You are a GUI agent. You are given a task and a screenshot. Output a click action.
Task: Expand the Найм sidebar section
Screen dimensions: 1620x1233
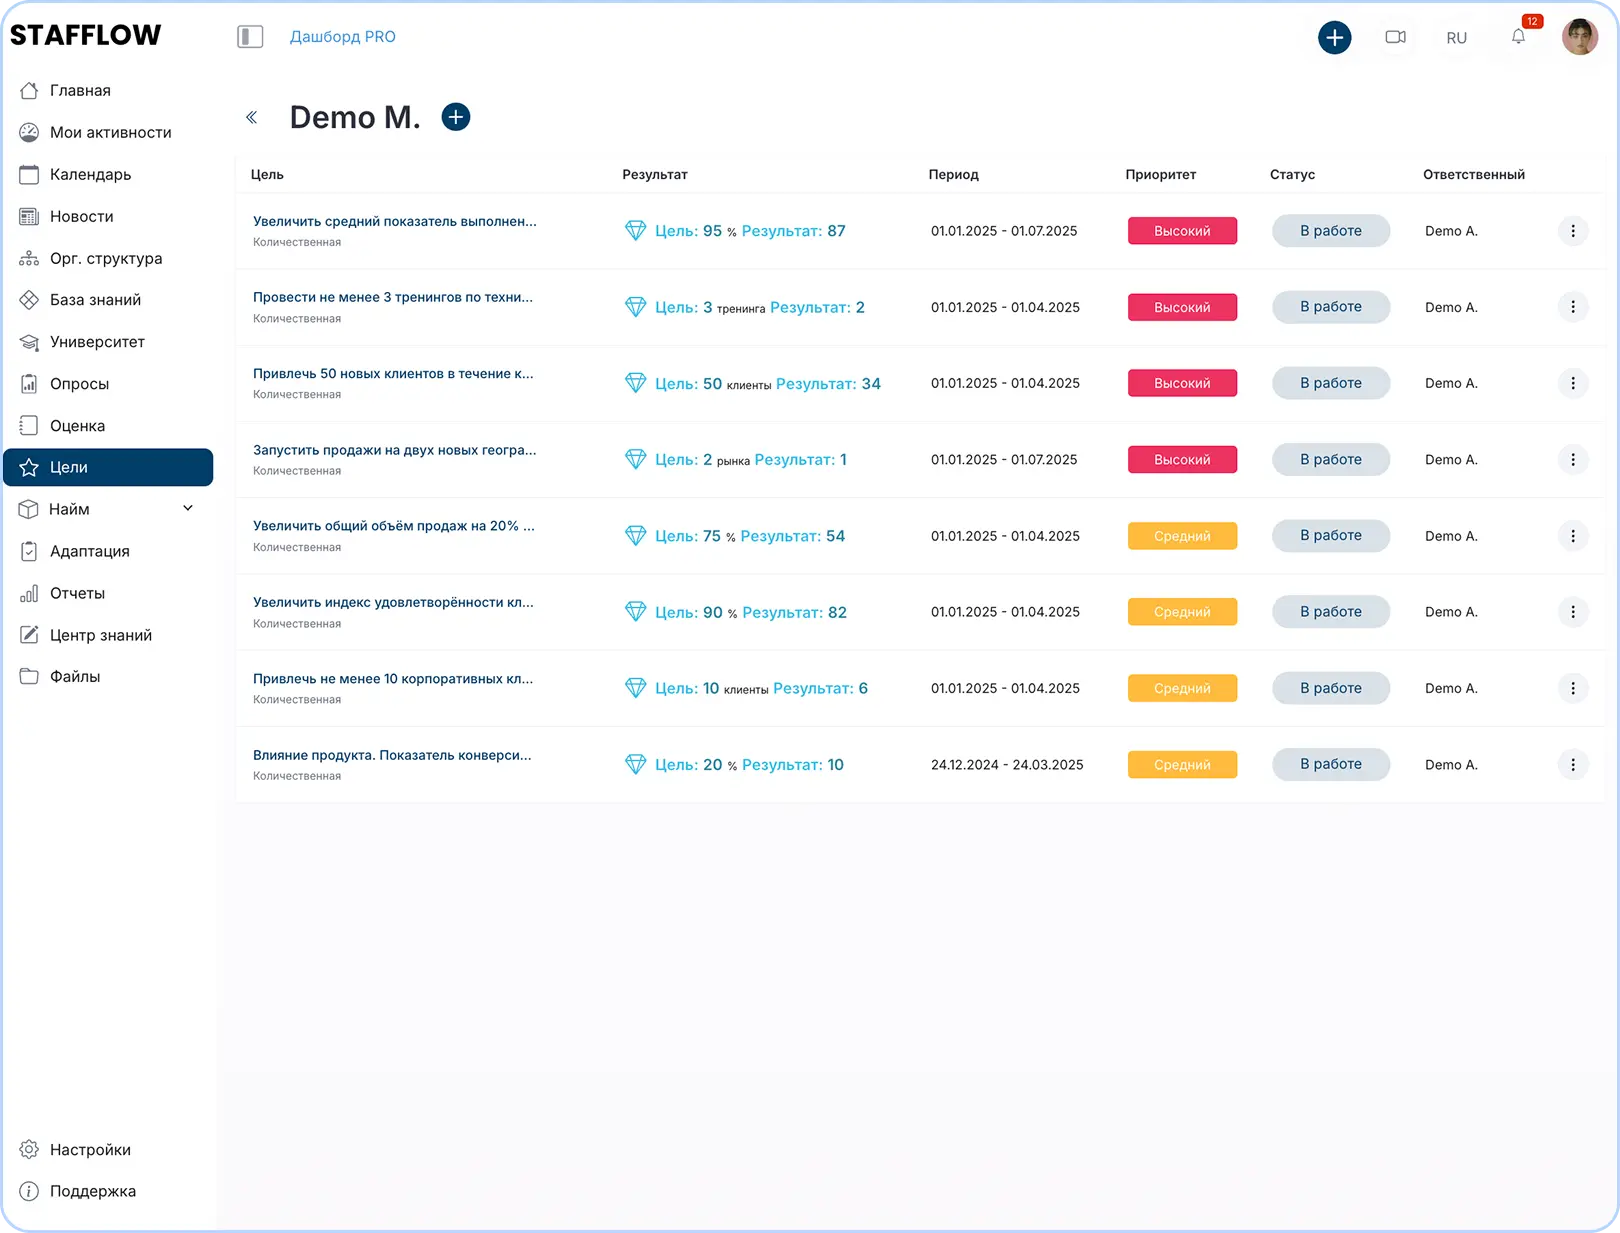coord(187,509)
